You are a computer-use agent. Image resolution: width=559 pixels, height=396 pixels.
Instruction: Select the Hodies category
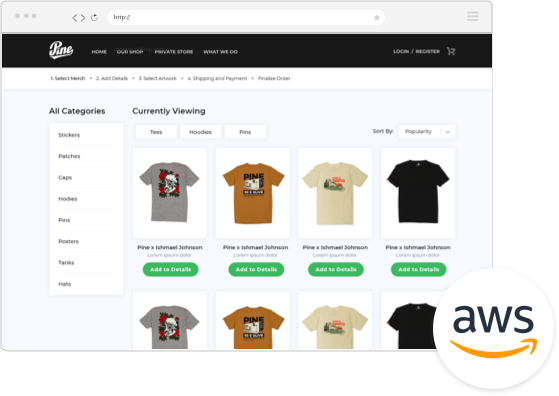coord(68,199)
